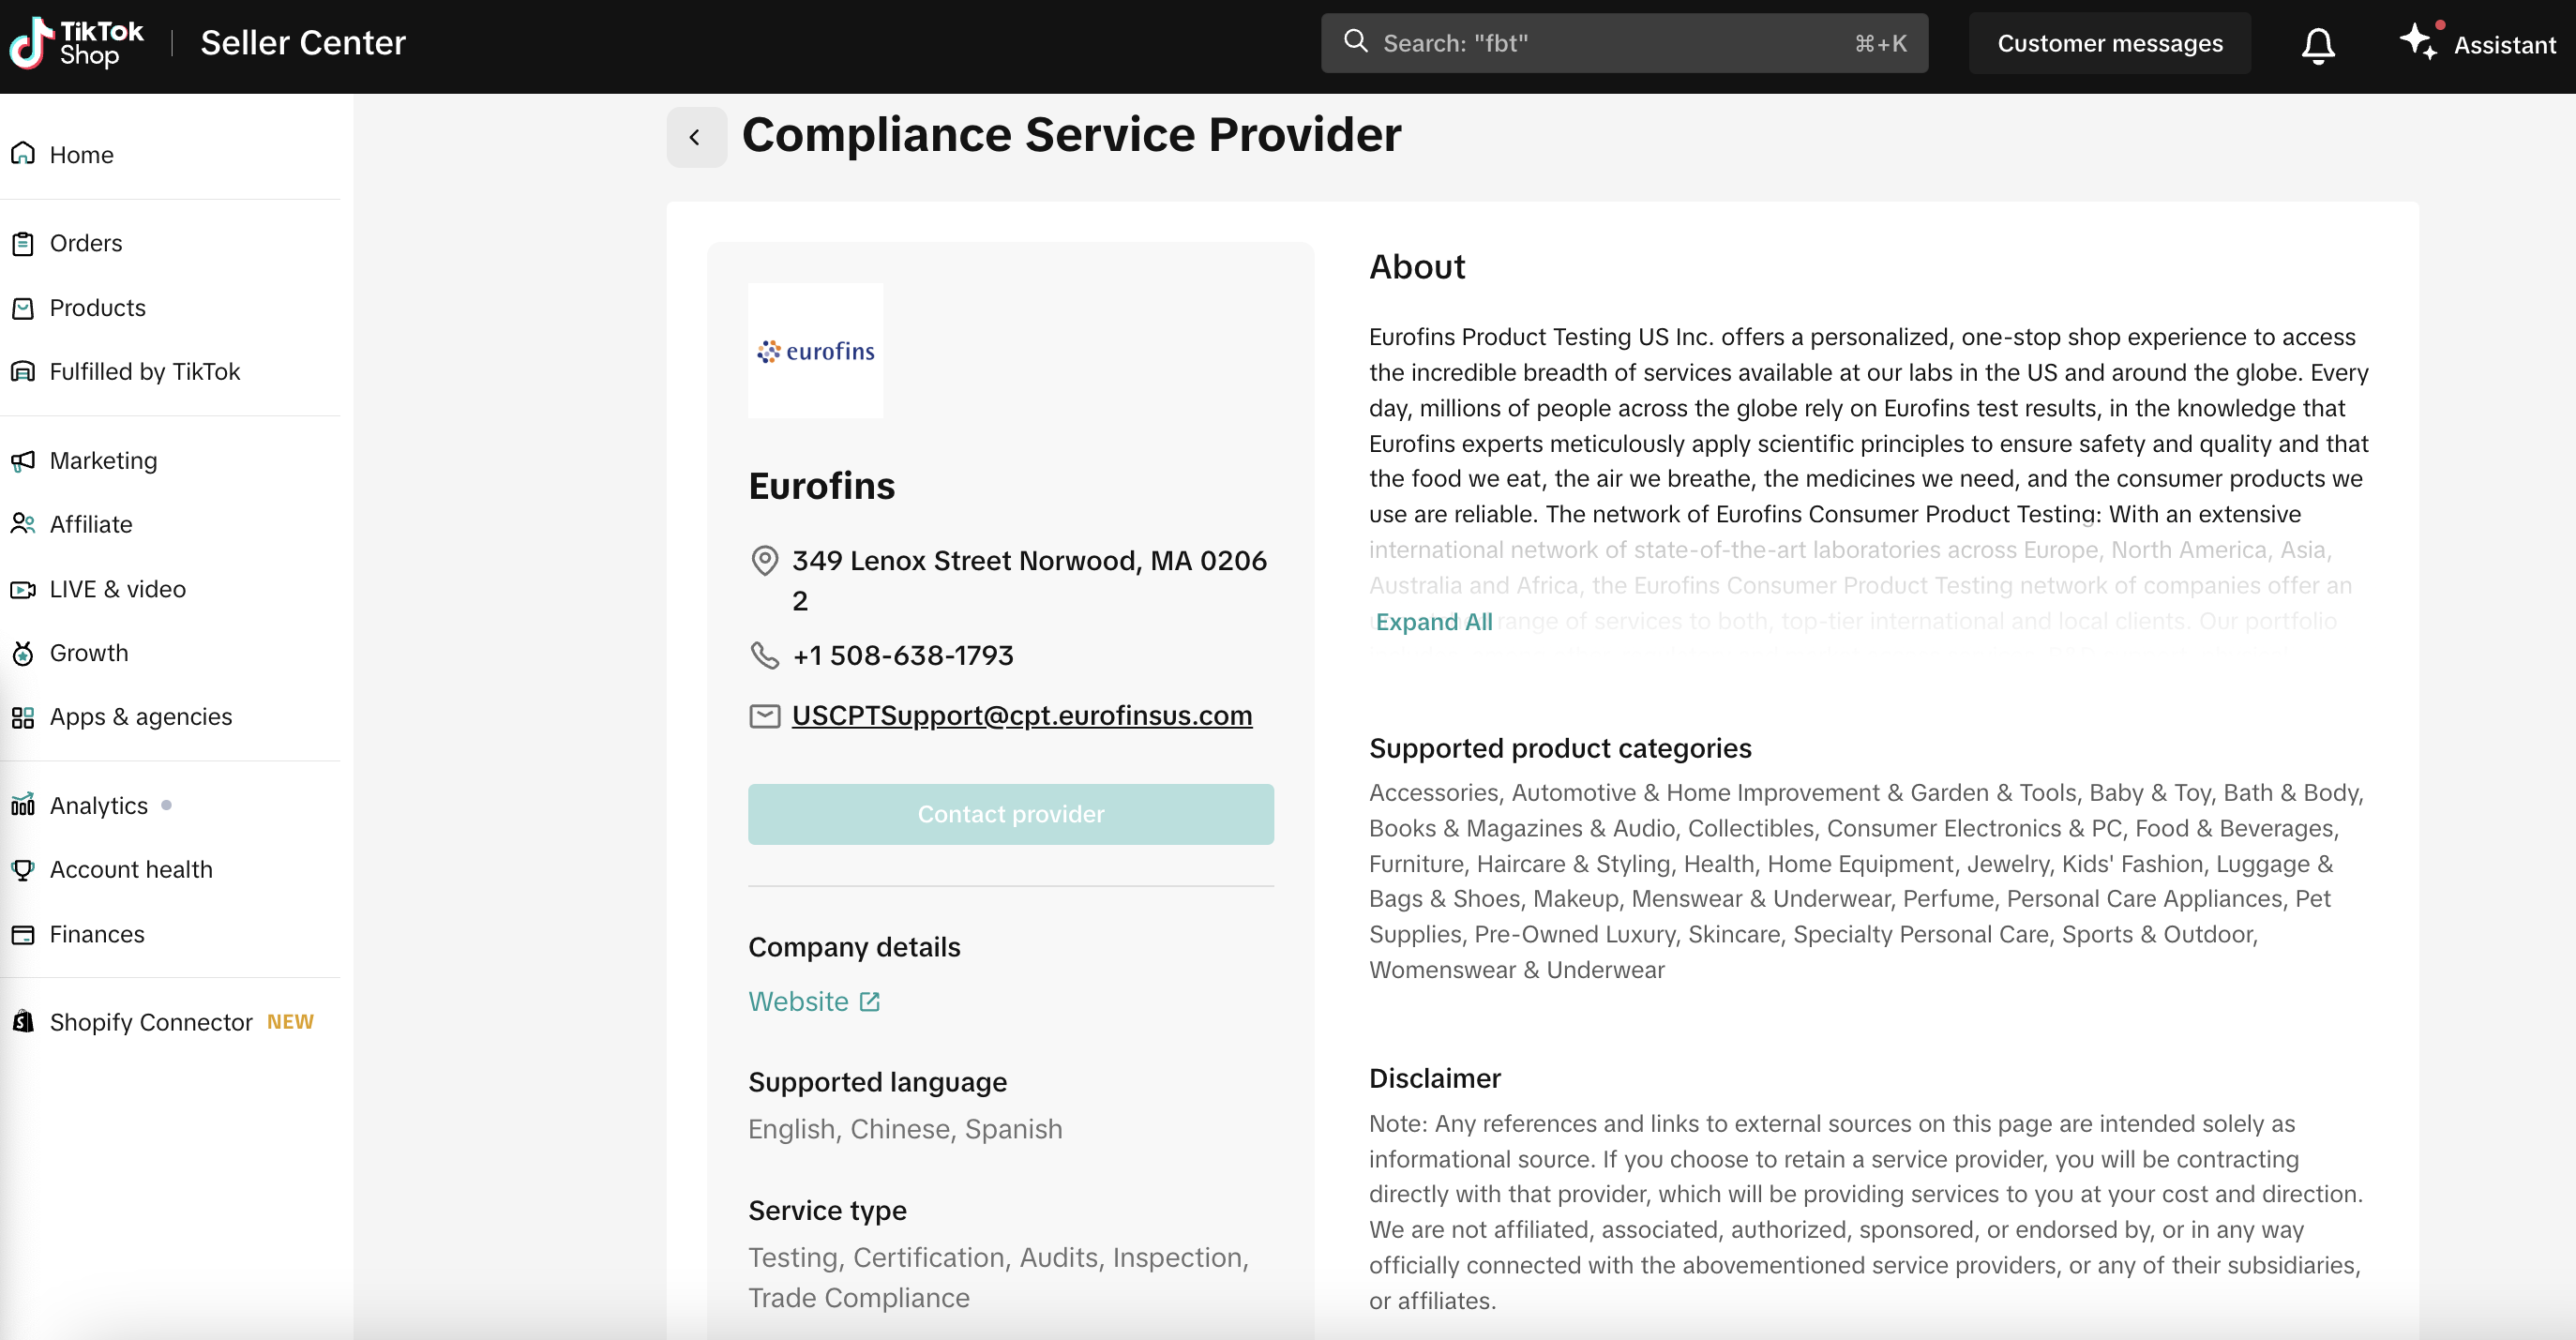
Task: Click the back arrow beside page title
Action: [x=695, y=137]
